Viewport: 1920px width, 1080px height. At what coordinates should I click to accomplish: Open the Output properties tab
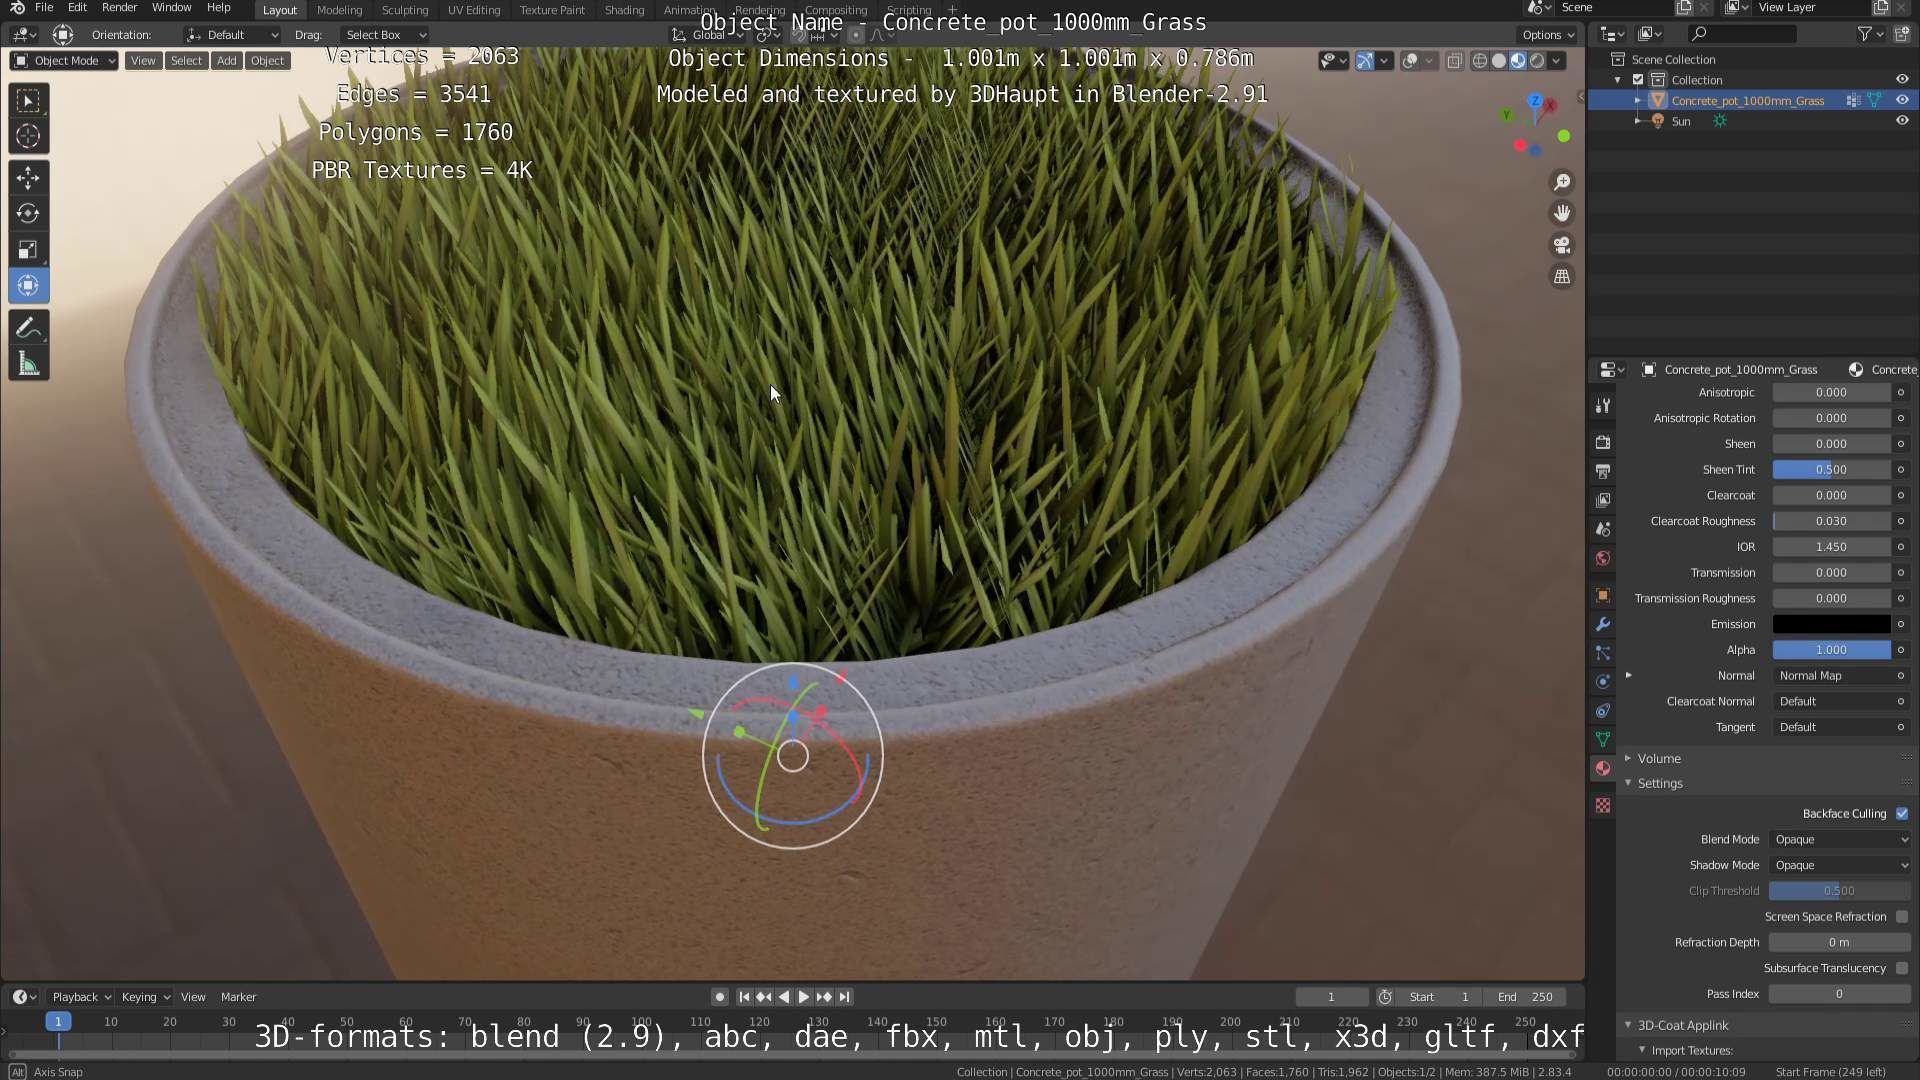click(1603, 471)
